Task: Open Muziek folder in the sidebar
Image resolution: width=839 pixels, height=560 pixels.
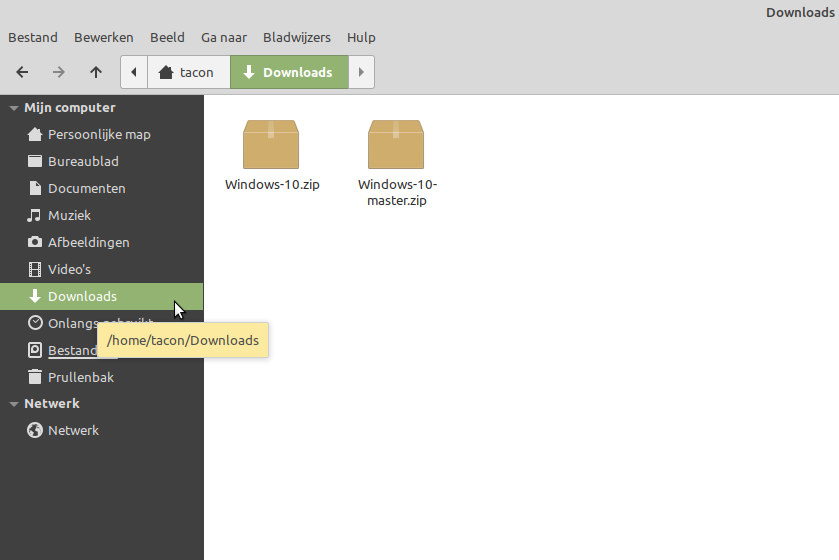Action: click(69, 215)
